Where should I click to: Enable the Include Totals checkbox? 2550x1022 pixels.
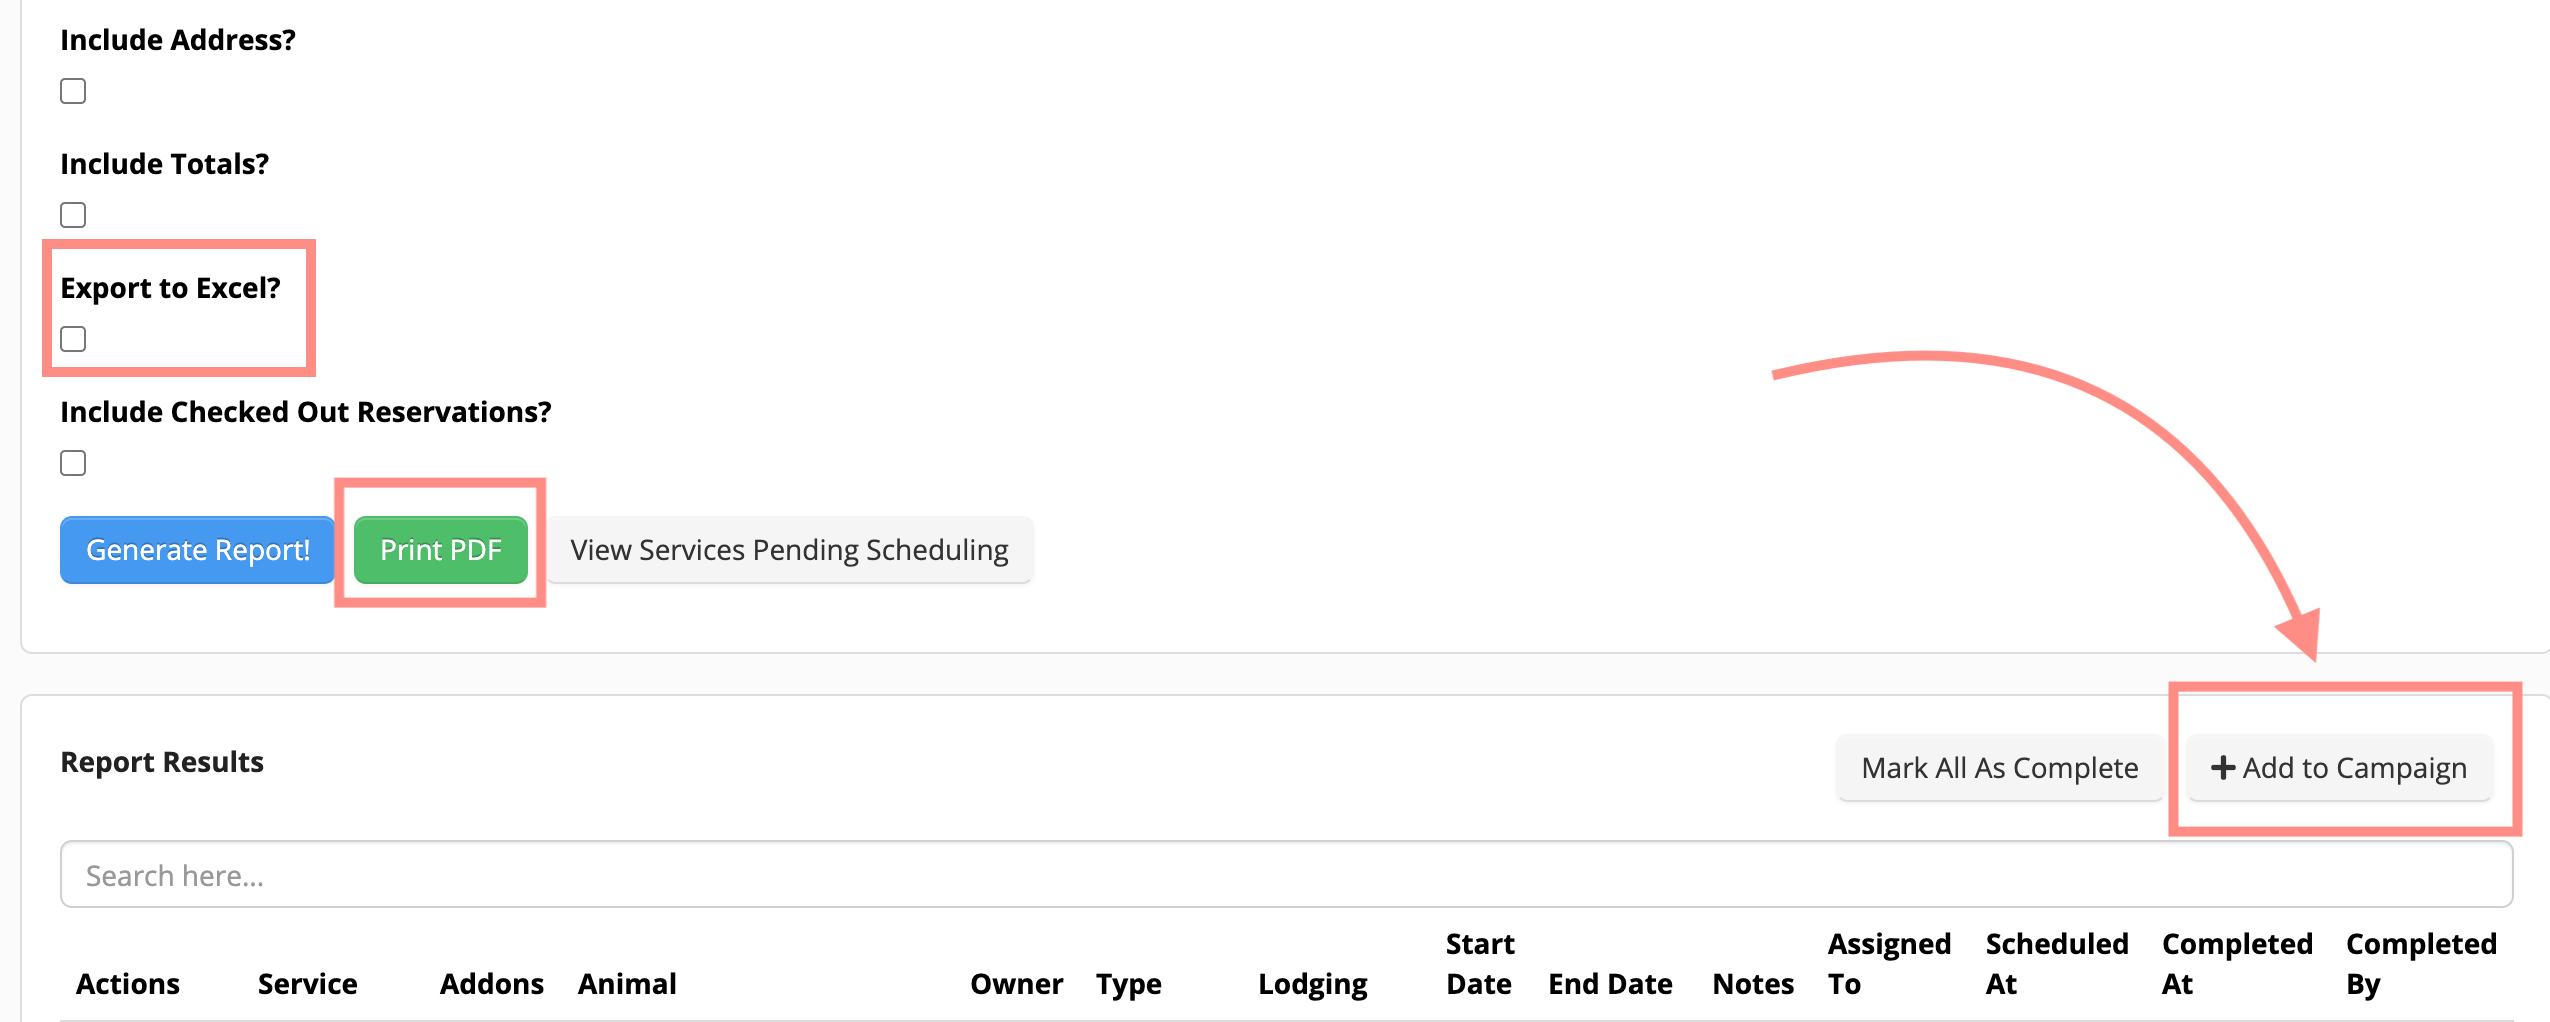tap(73, 215)
